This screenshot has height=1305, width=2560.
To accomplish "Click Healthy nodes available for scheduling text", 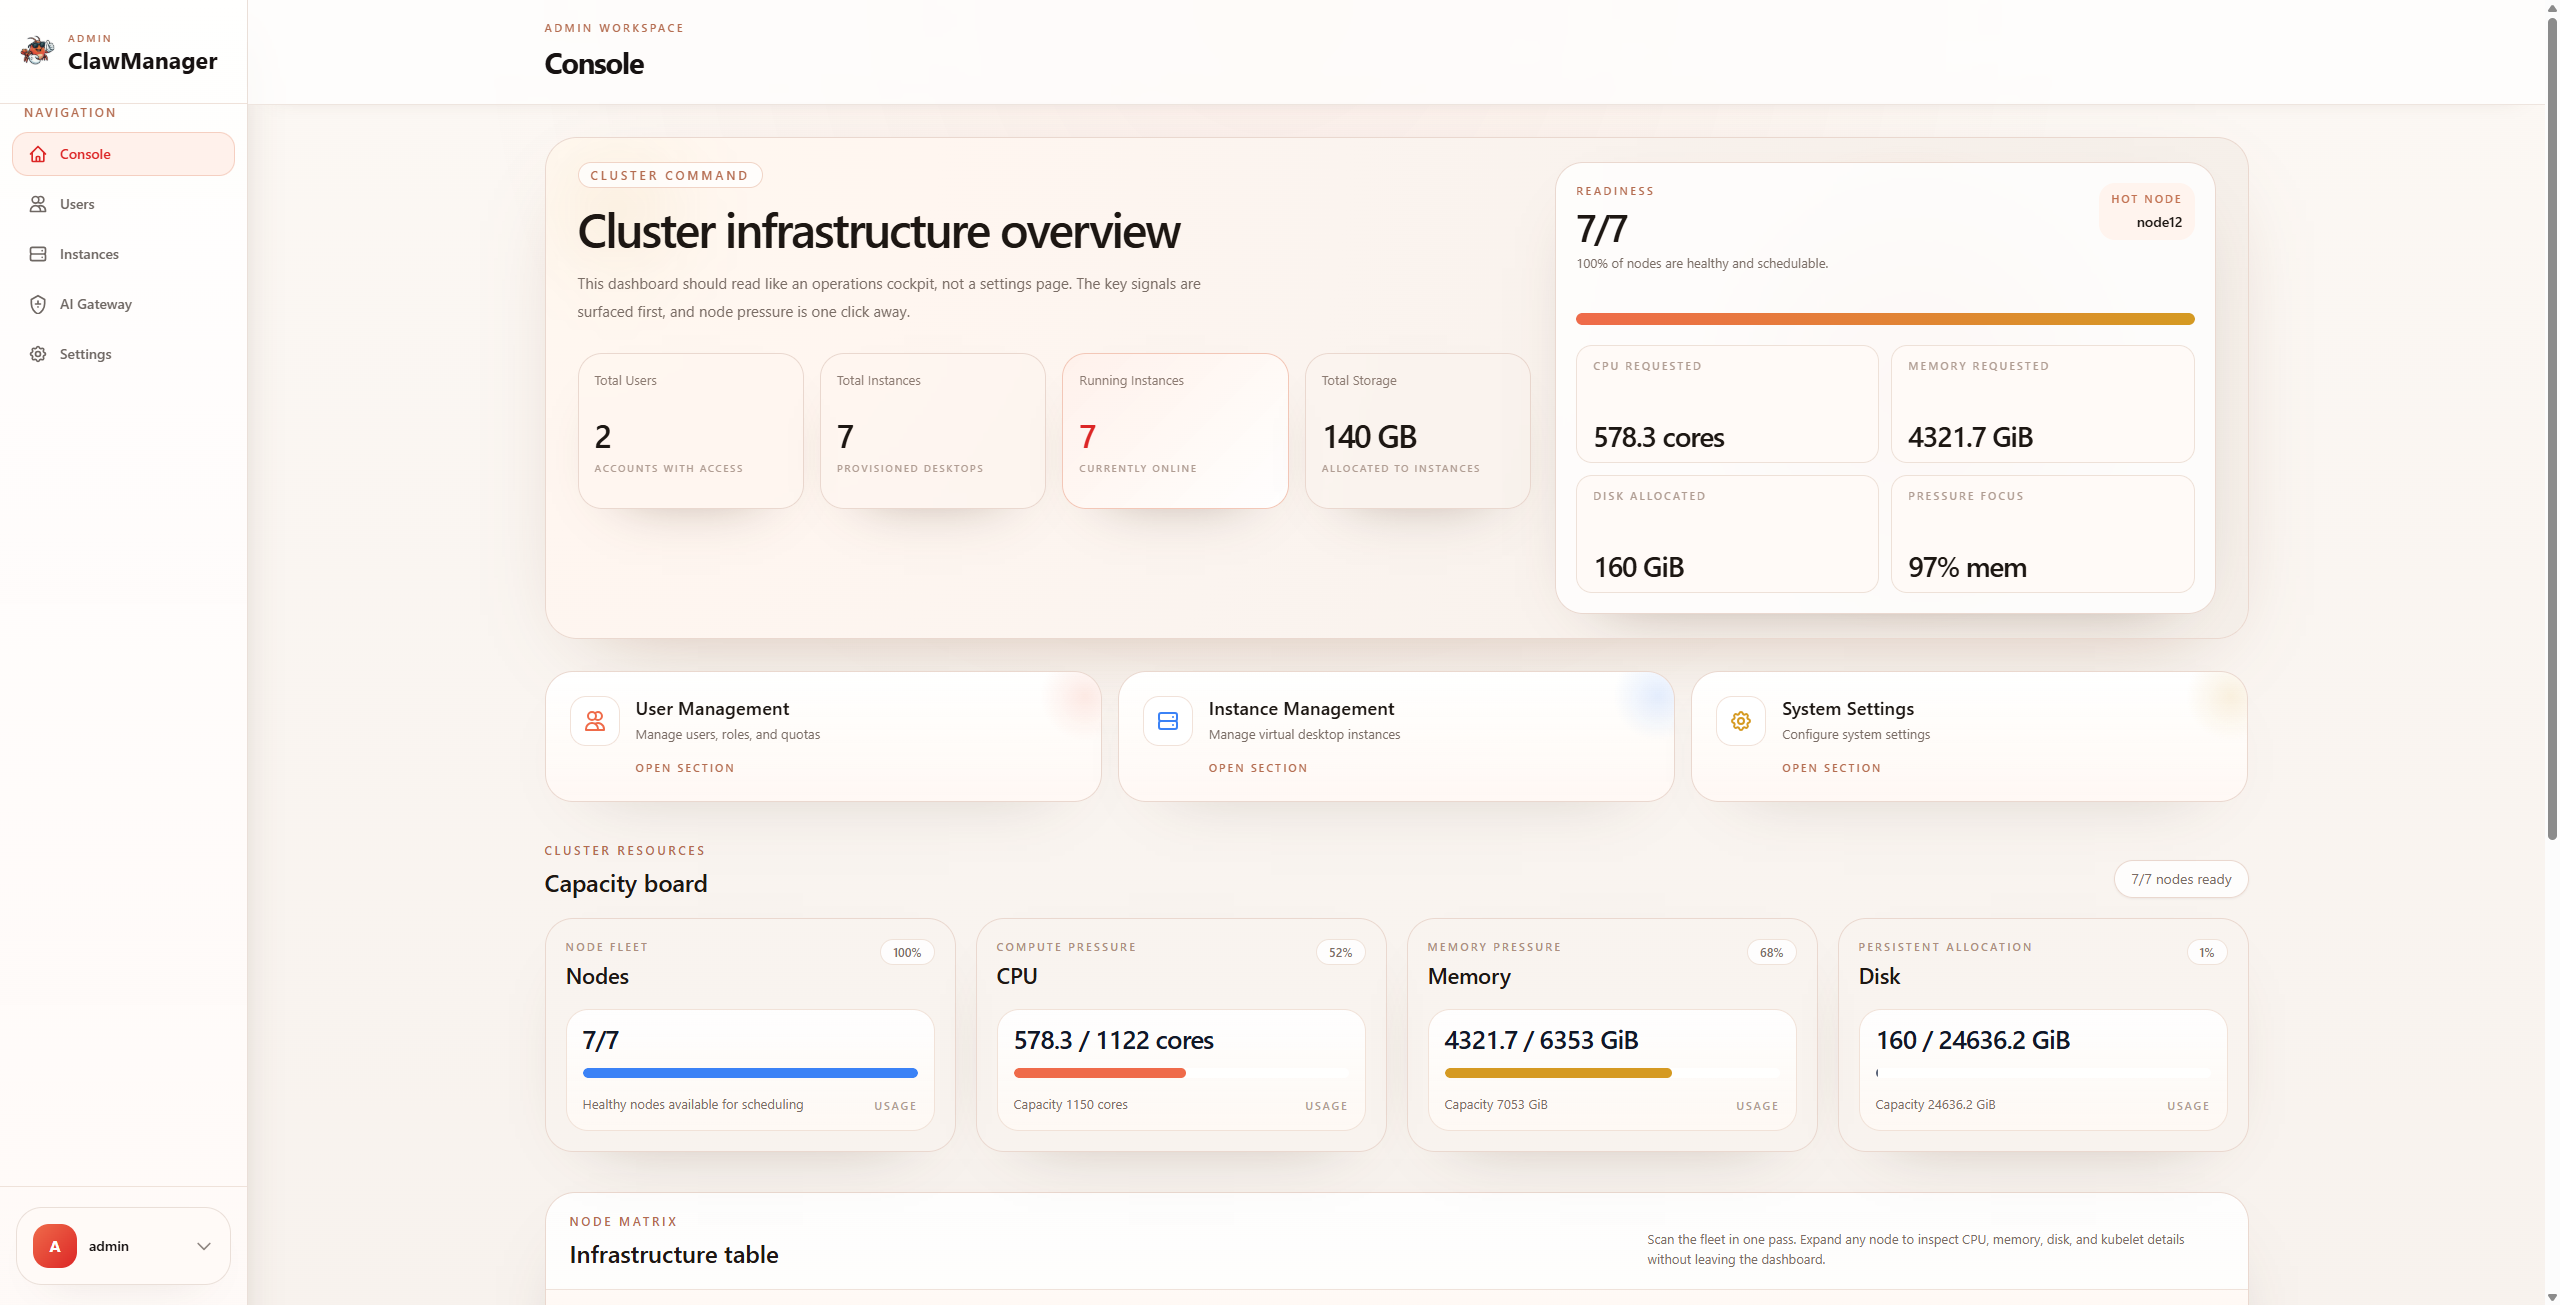I will [693, 1104].
